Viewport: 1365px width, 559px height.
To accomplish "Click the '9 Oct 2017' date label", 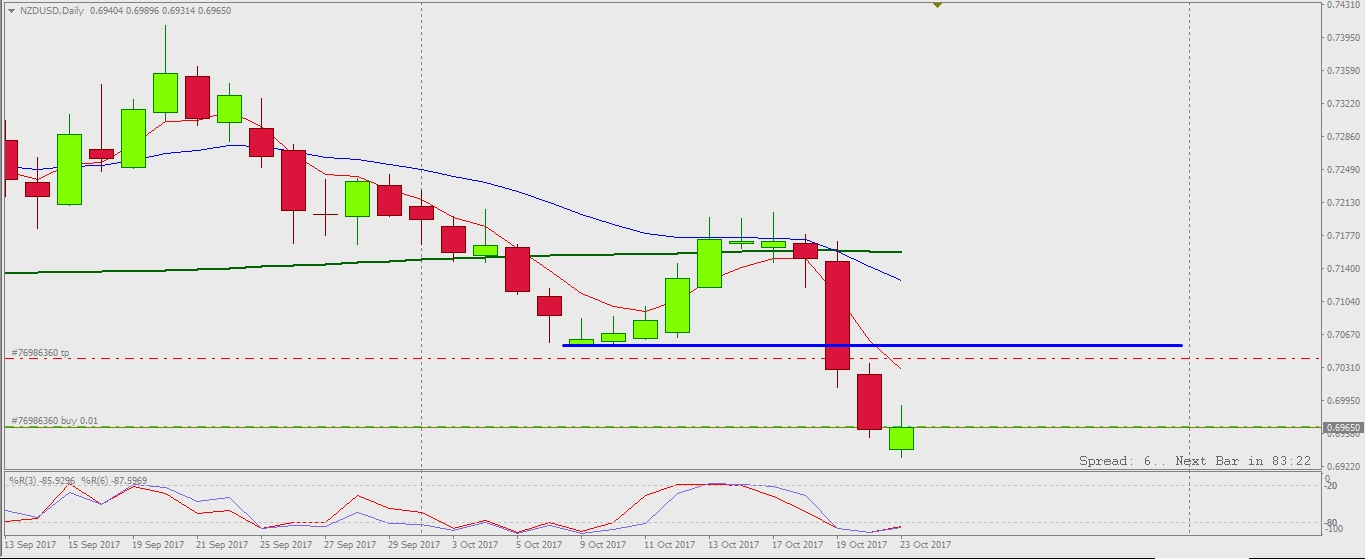I will coord(604,545).
